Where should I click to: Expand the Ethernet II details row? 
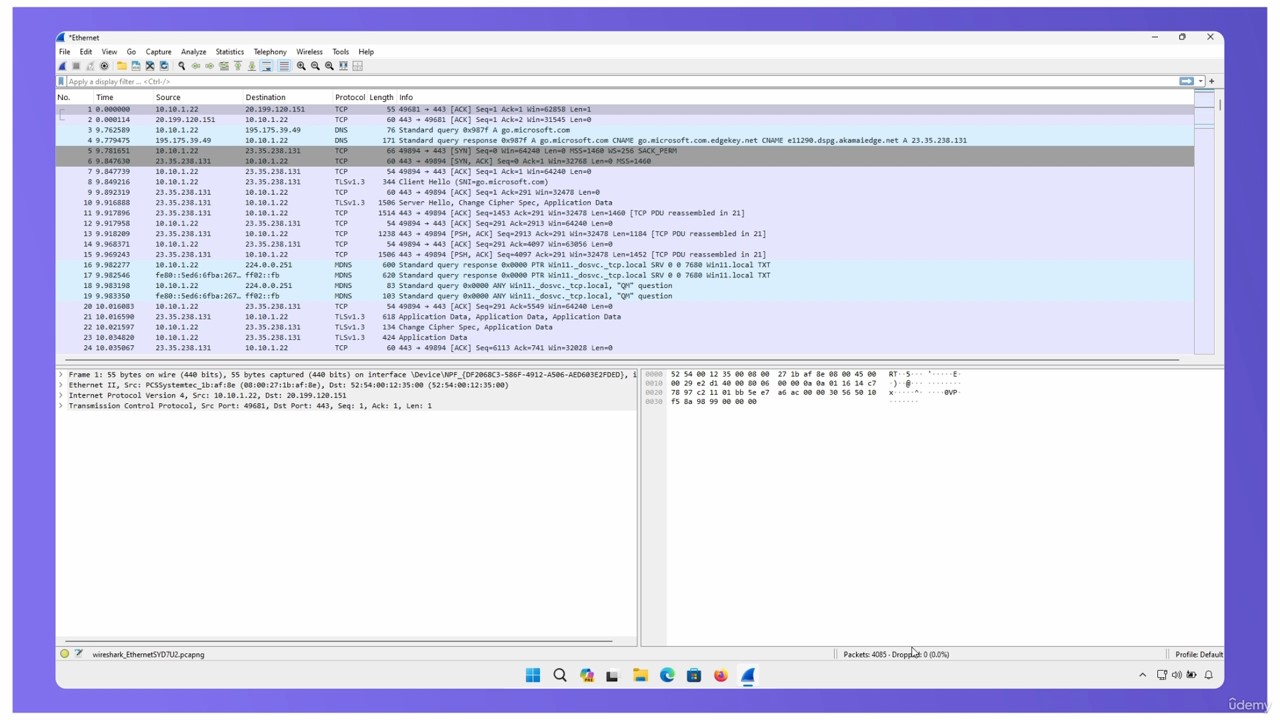[61, 385]
